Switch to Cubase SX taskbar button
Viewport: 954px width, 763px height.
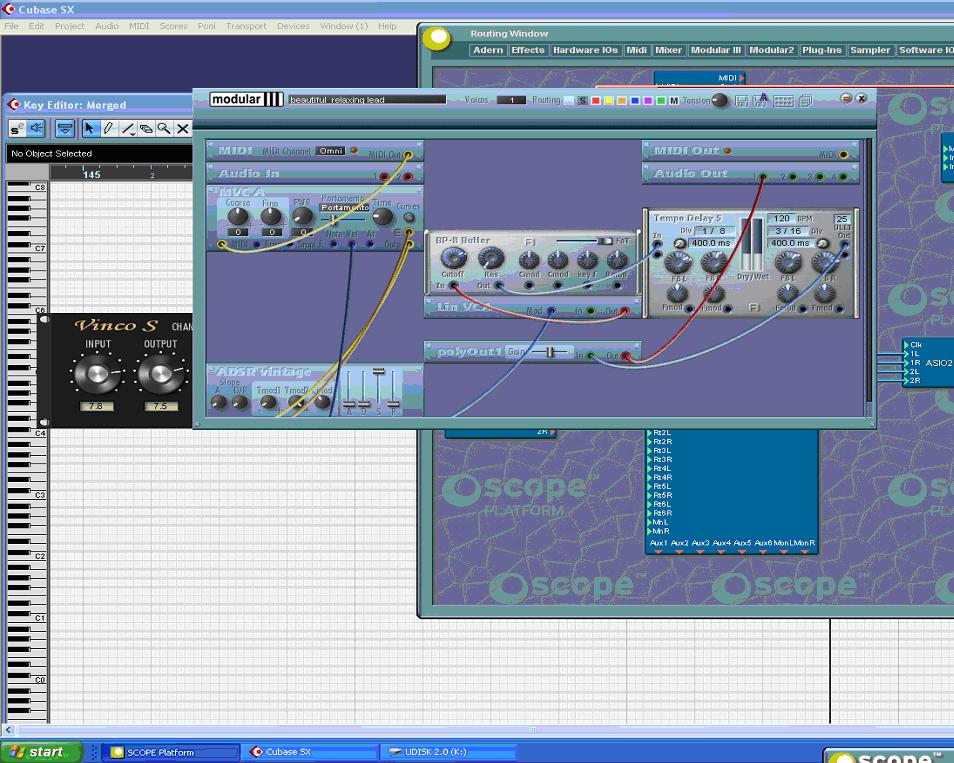click(x=309, y=752)
